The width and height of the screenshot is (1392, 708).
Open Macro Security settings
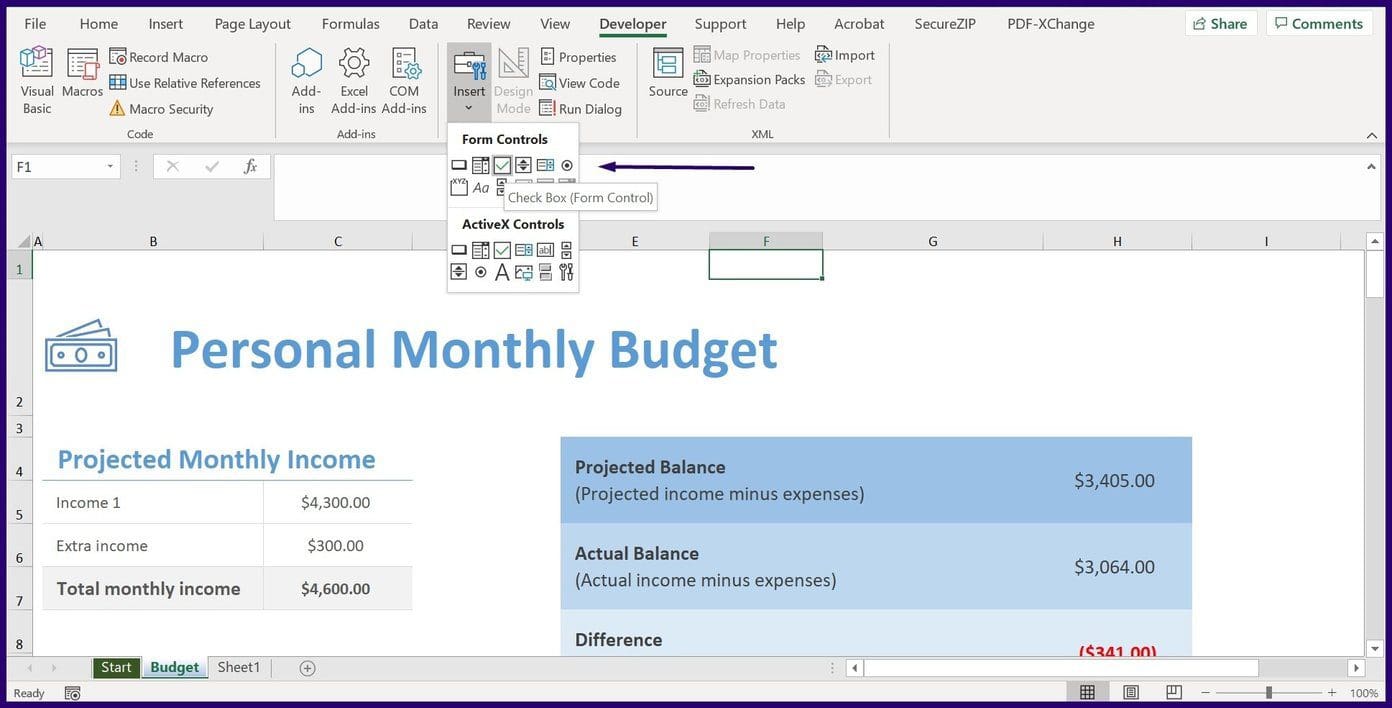pyautogui.click(x=160, y=109)
